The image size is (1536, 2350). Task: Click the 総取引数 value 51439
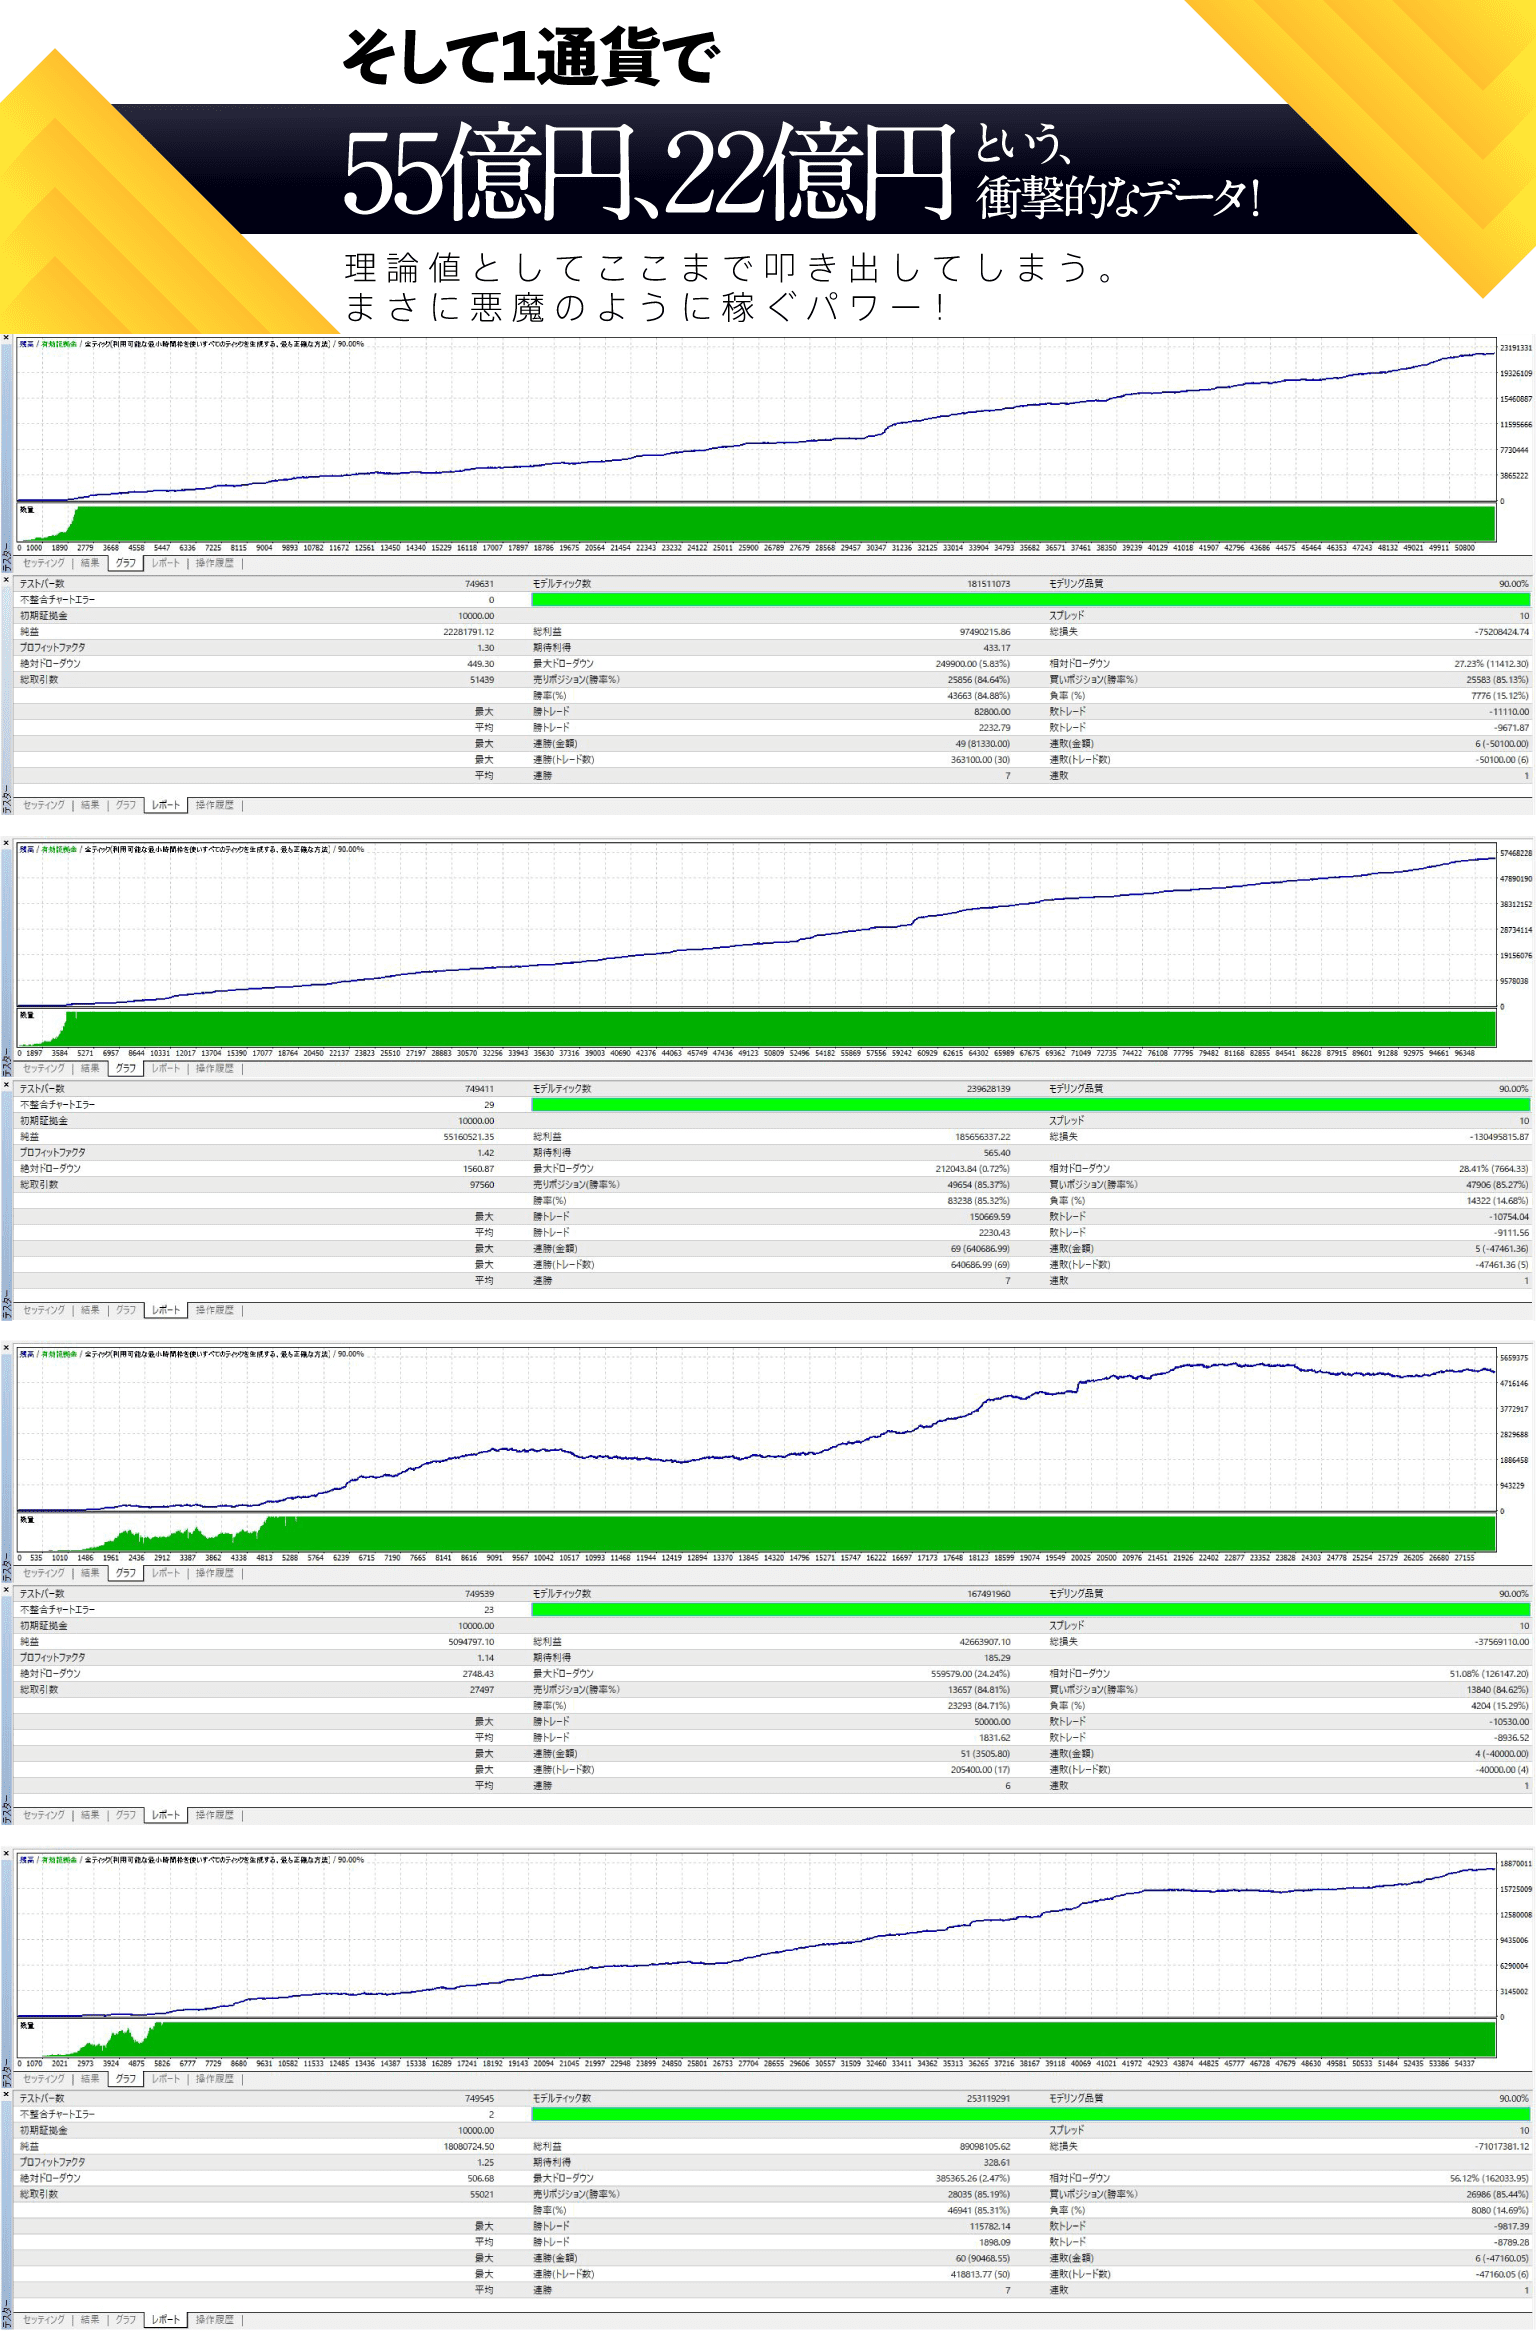pos(481,680)
